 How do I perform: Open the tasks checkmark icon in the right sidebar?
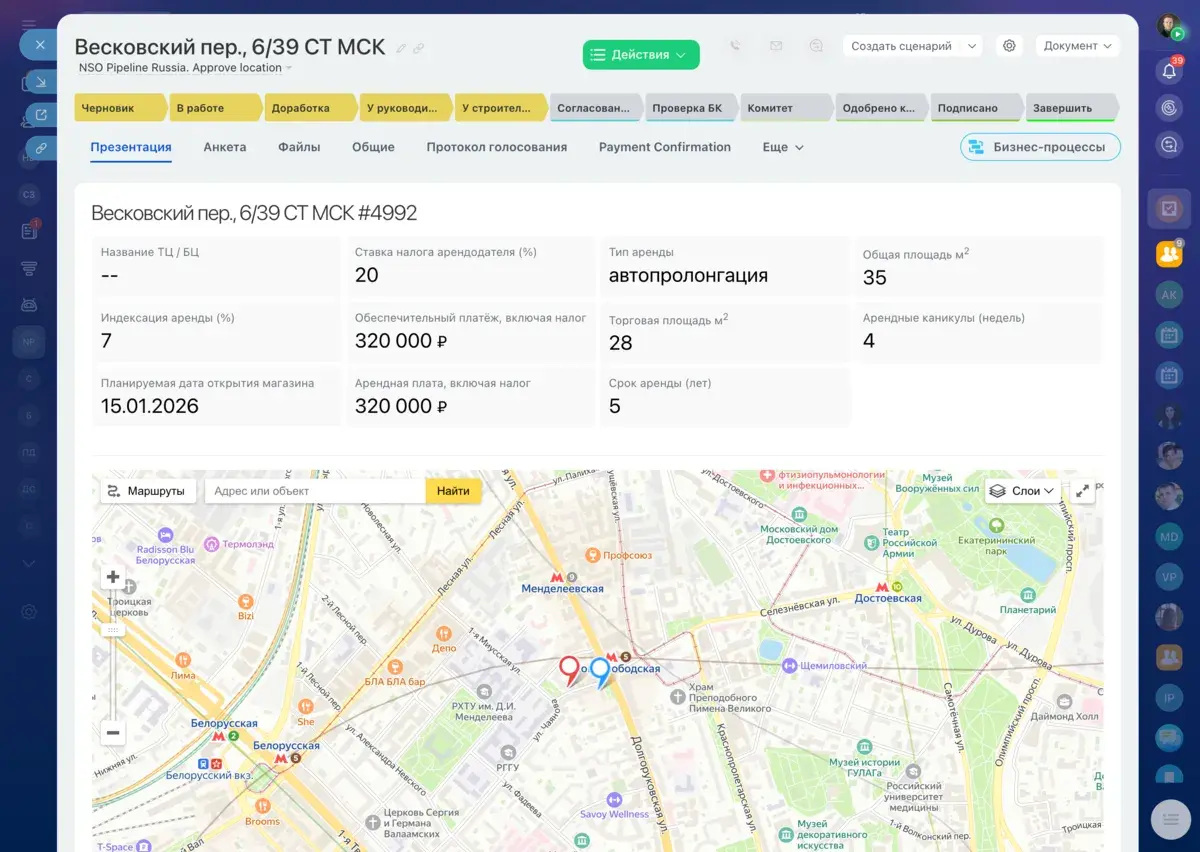[1169, 209]
